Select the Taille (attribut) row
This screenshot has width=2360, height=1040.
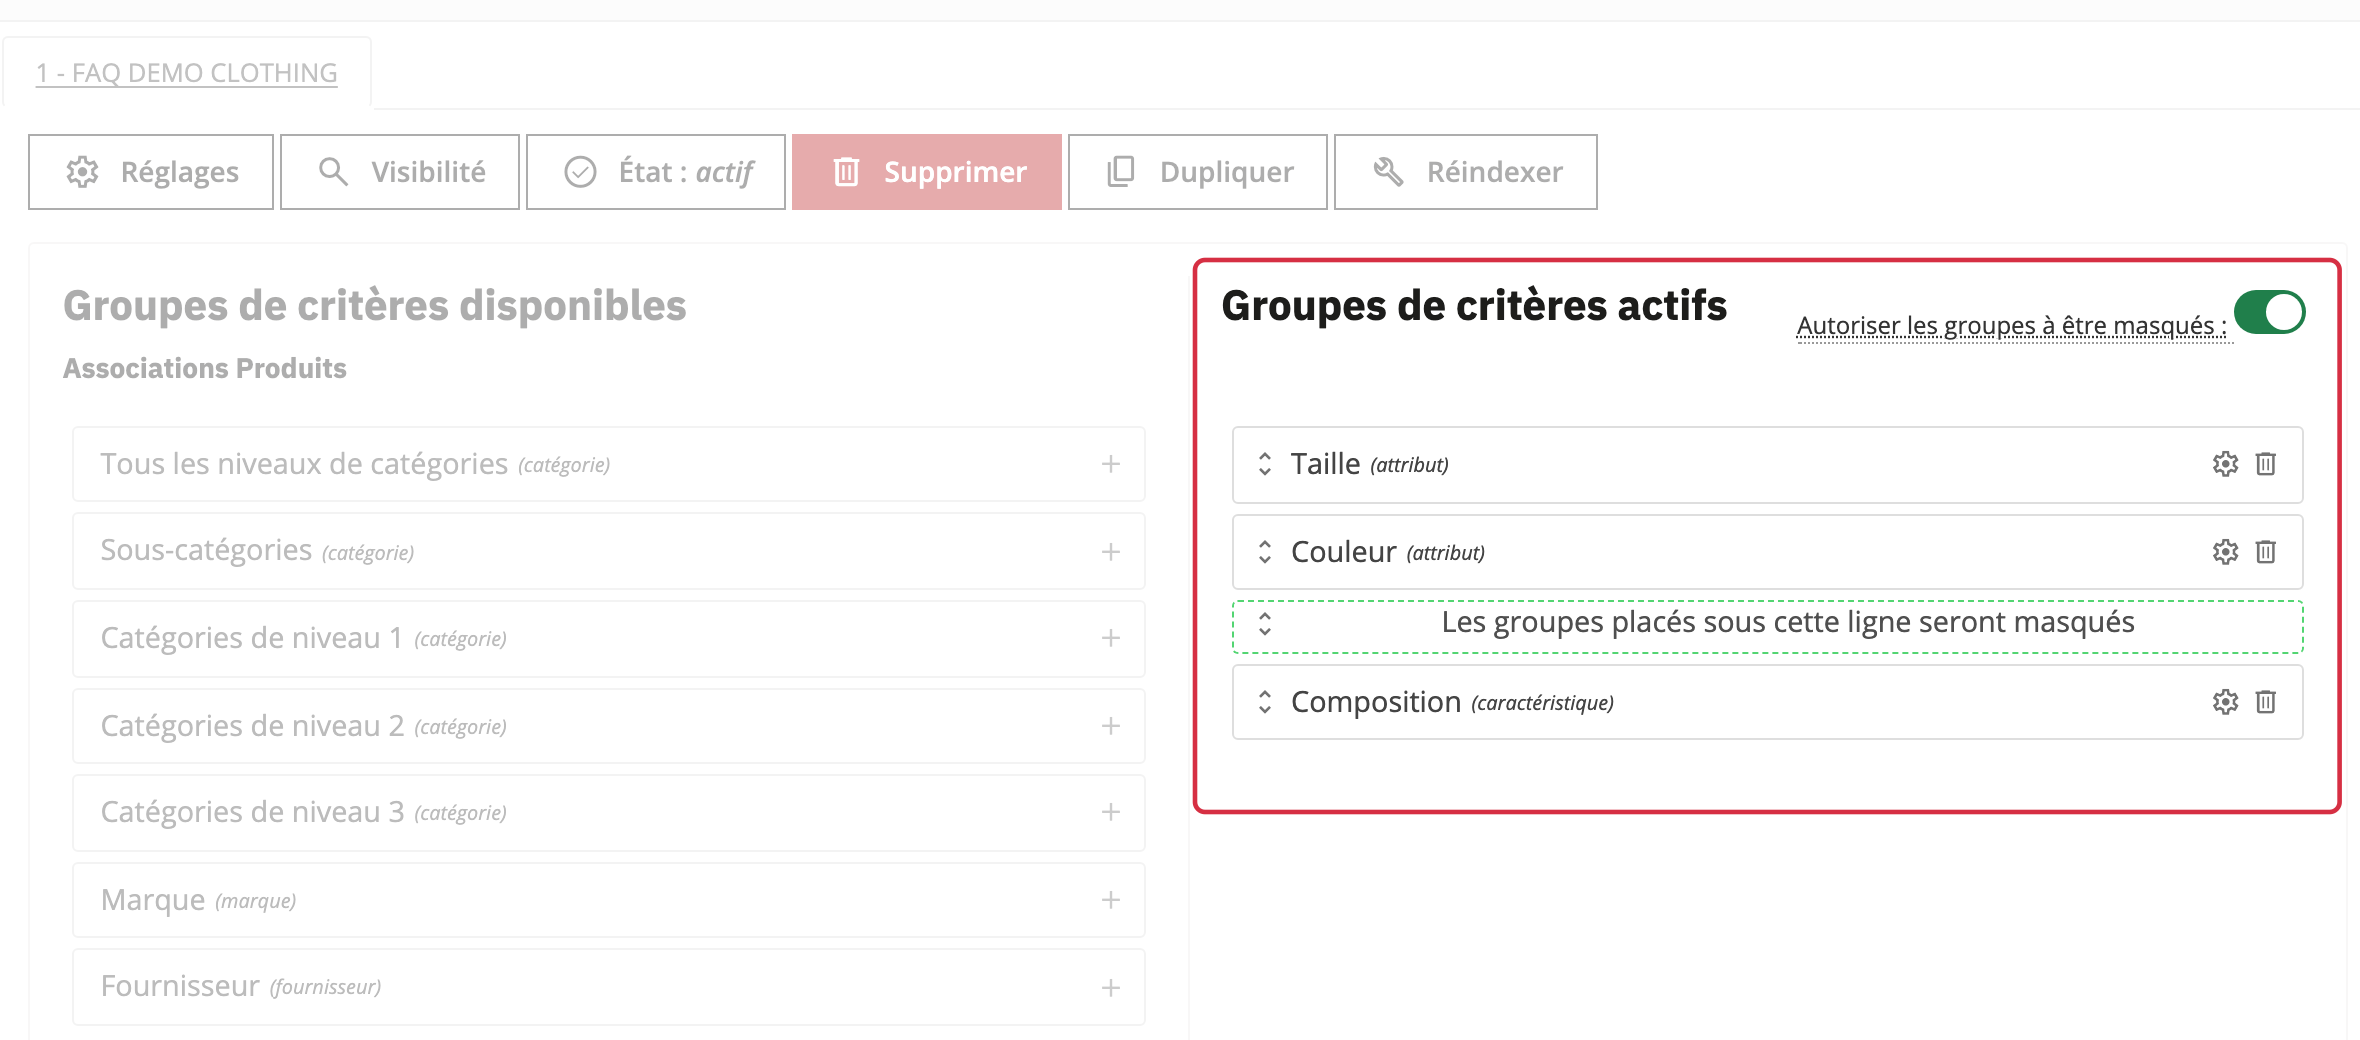tap(1768, 465)
